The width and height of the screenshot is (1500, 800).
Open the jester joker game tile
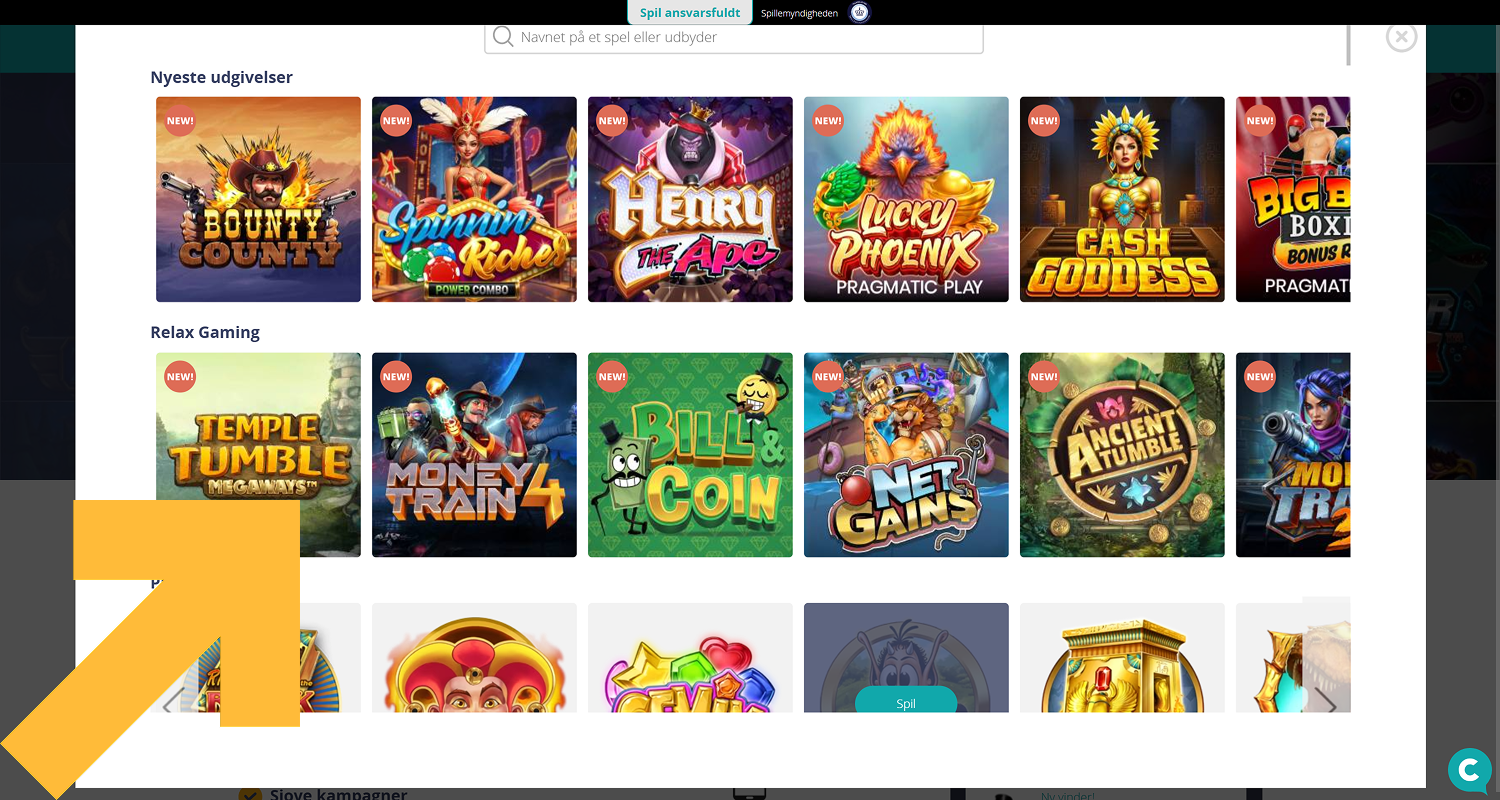point(474,657)
